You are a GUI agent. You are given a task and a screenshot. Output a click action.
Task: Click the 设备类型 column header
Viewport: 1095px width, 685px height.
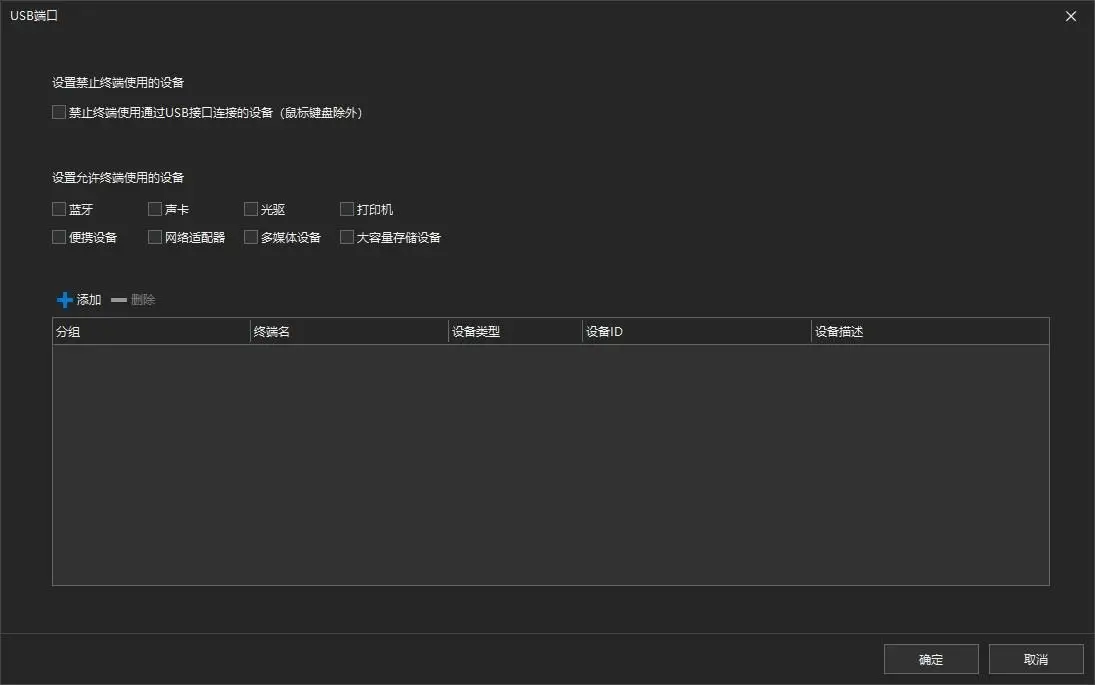[x=515, y=332]
